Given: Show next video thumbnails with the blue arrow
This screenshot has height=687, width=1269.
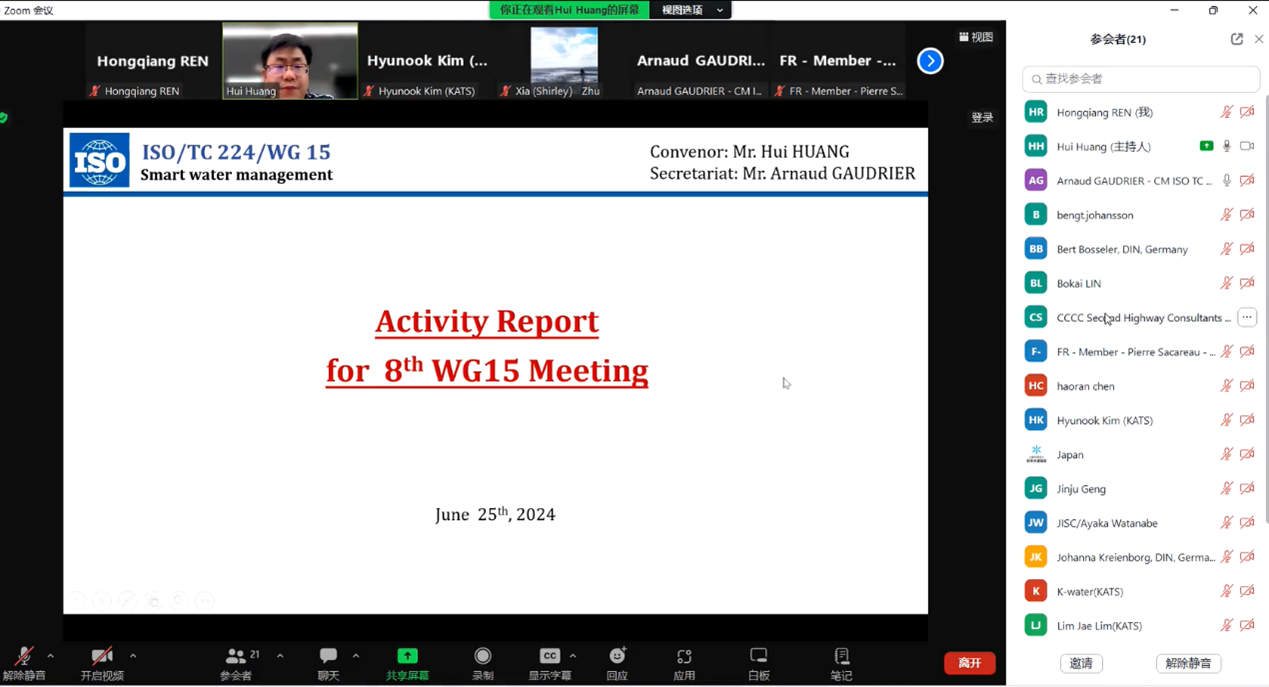Looking at the screenshot, I should coord(930,61).
